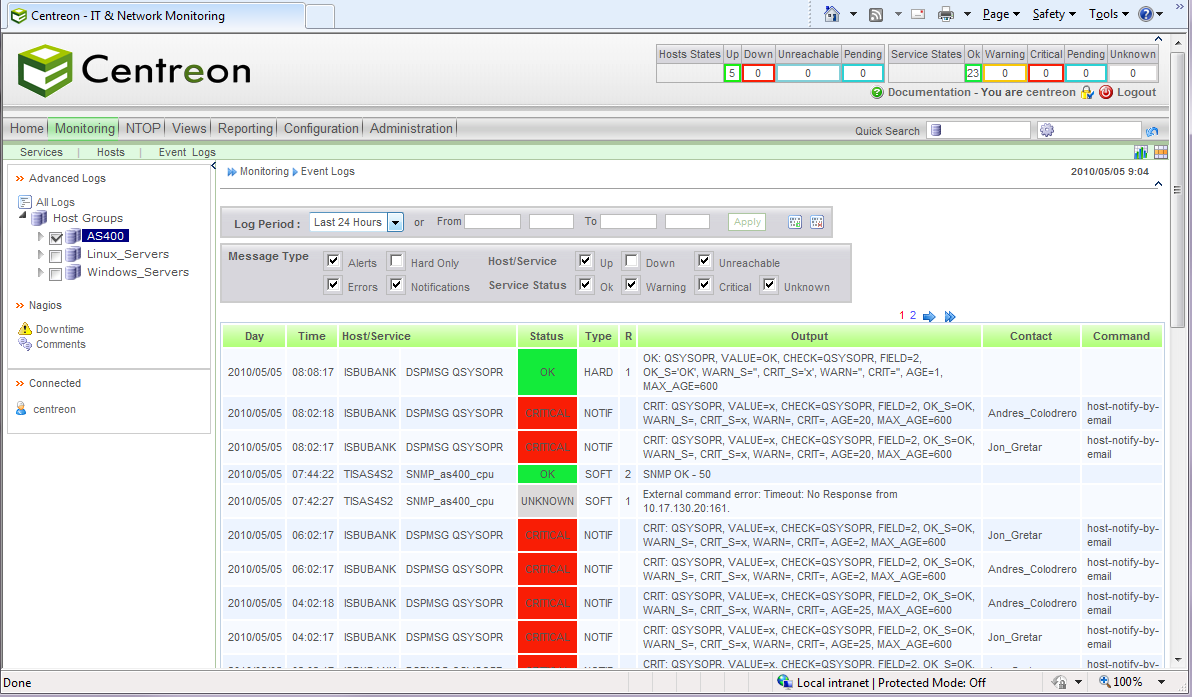Switch to the Hosts tab

[x=110, y=152]
